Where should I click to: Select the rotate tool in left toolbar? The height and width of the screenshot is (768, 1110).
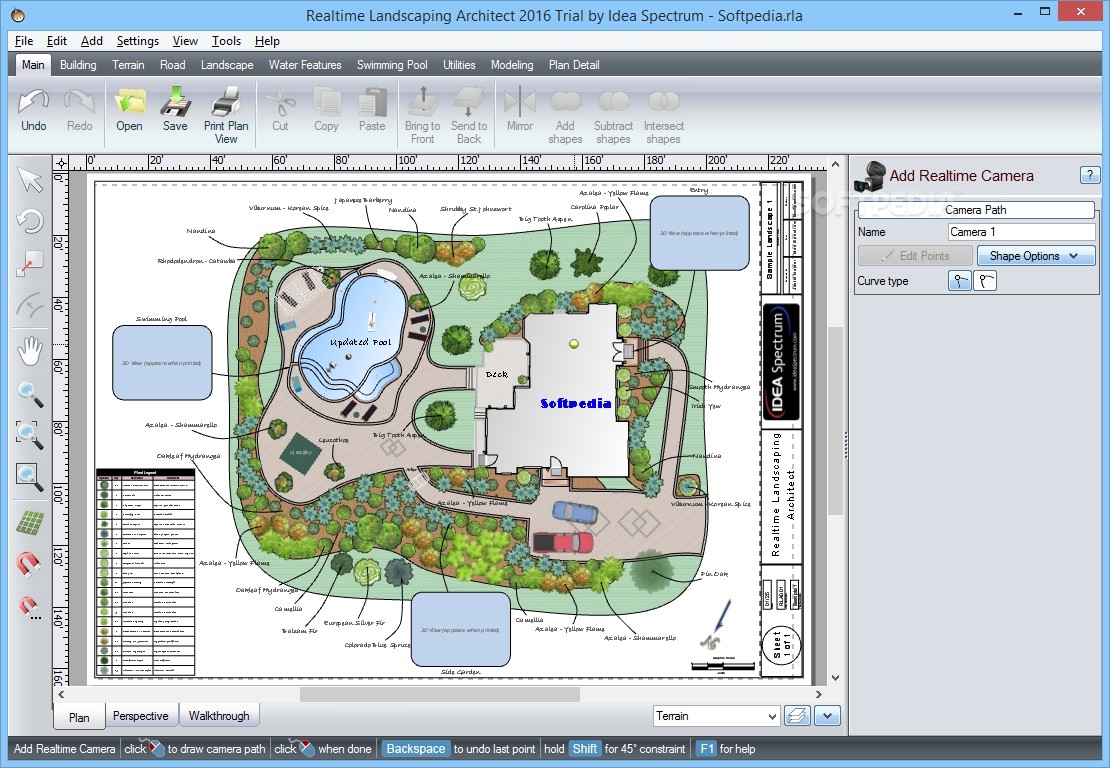[30, 221]
